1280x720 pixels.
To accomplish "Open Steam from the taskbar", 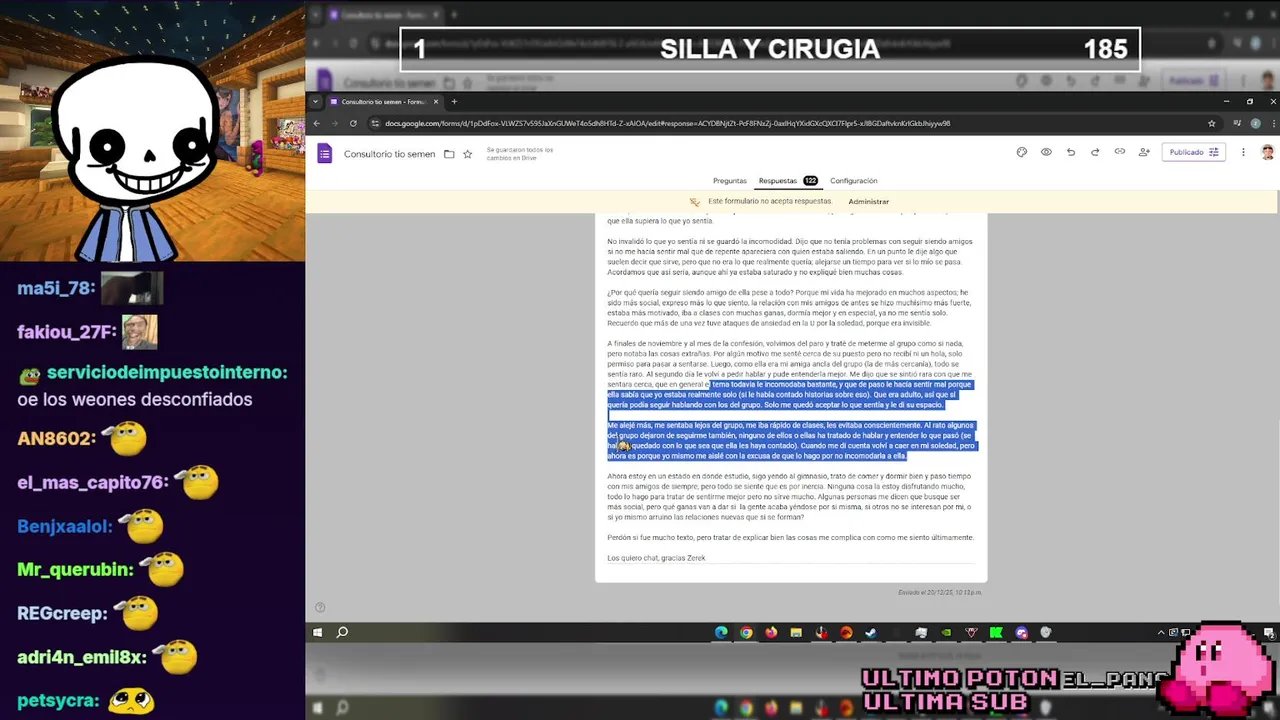I will pos(871,632).
